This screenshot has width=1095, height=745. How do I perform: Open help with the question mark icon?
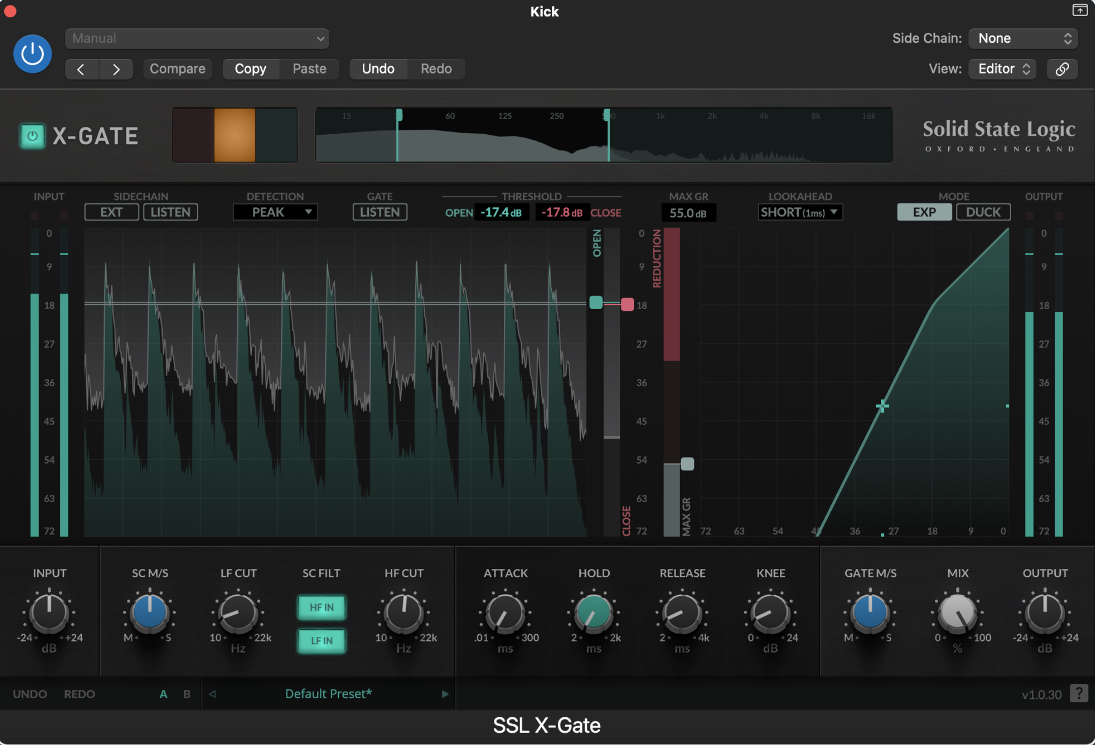(x=1079, y=693)
